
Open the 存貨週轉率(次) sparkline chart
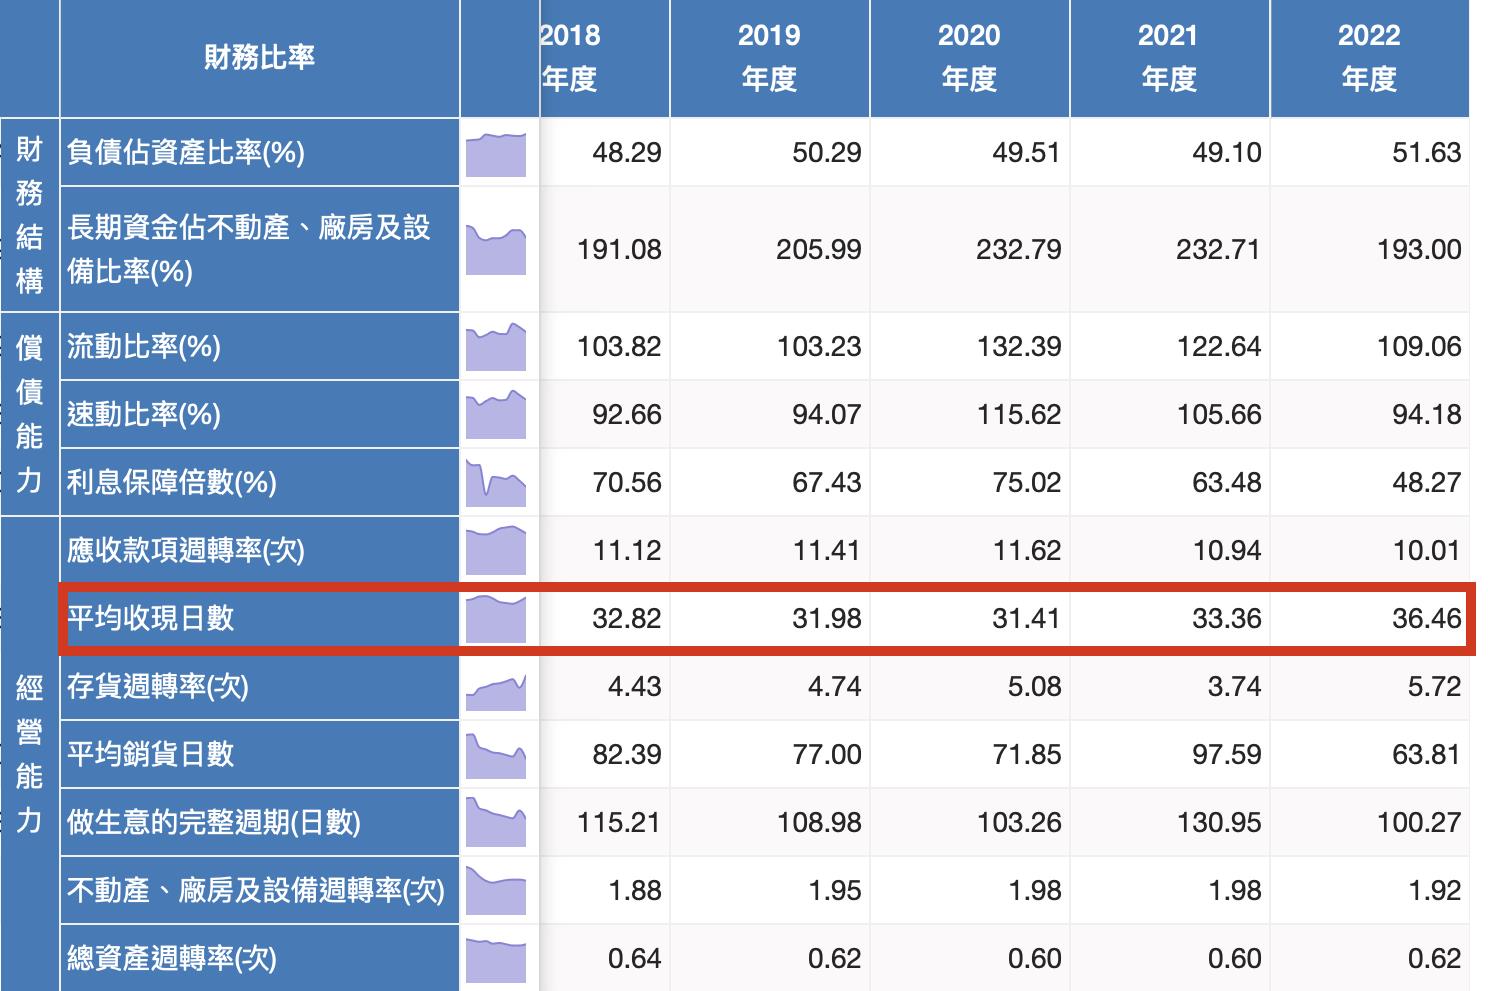[x=496, y=687]
